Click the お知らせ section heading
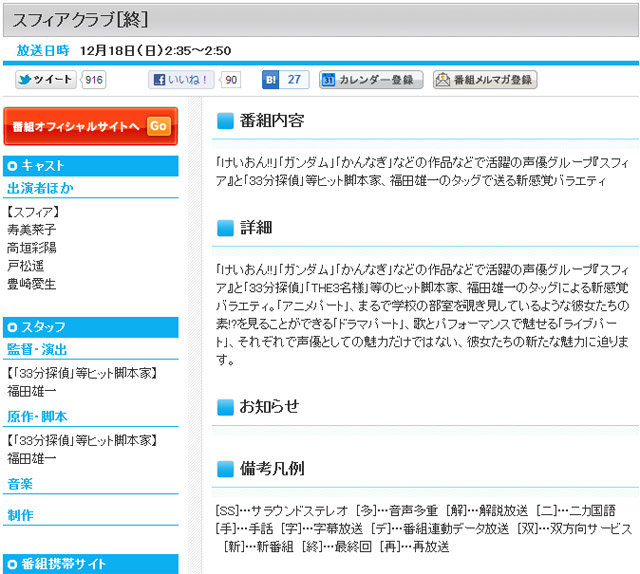This screenshot has height=574, width=640. 269,407
